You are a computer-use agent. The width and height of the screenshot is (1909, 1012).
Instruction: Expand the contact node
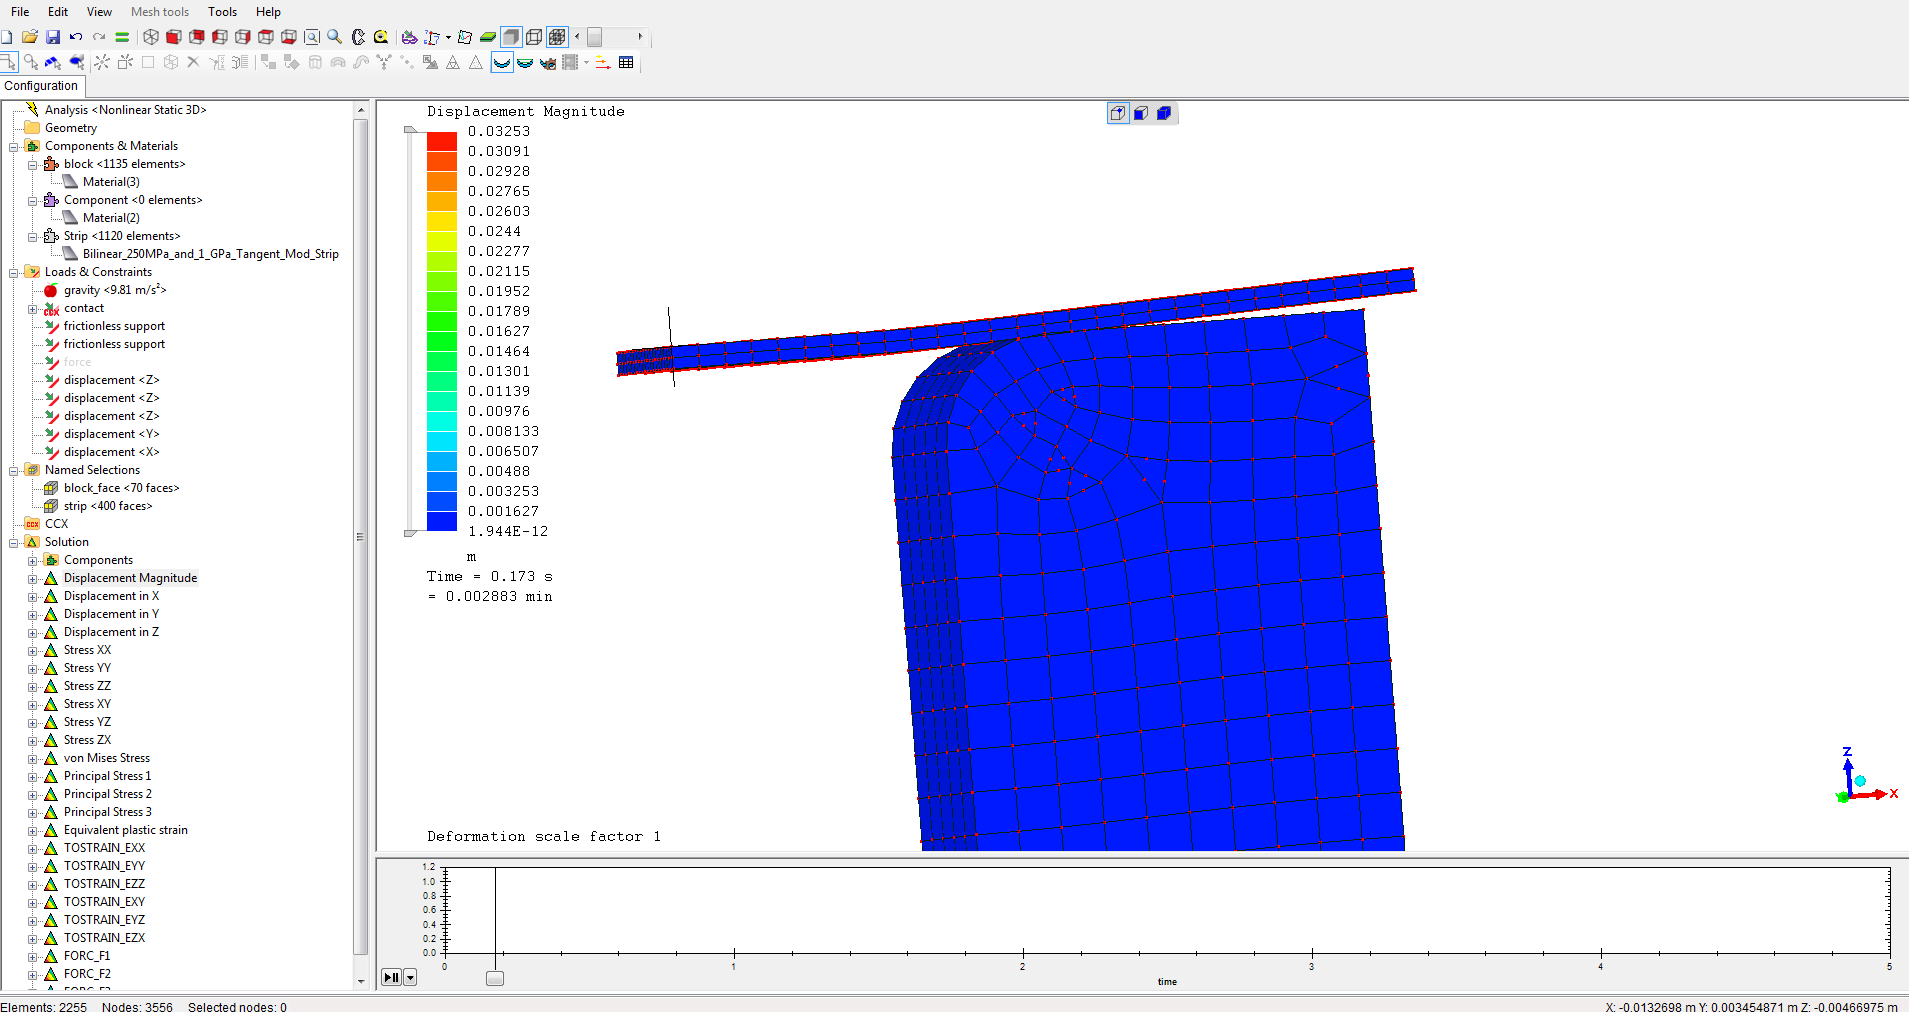[33, 308]
